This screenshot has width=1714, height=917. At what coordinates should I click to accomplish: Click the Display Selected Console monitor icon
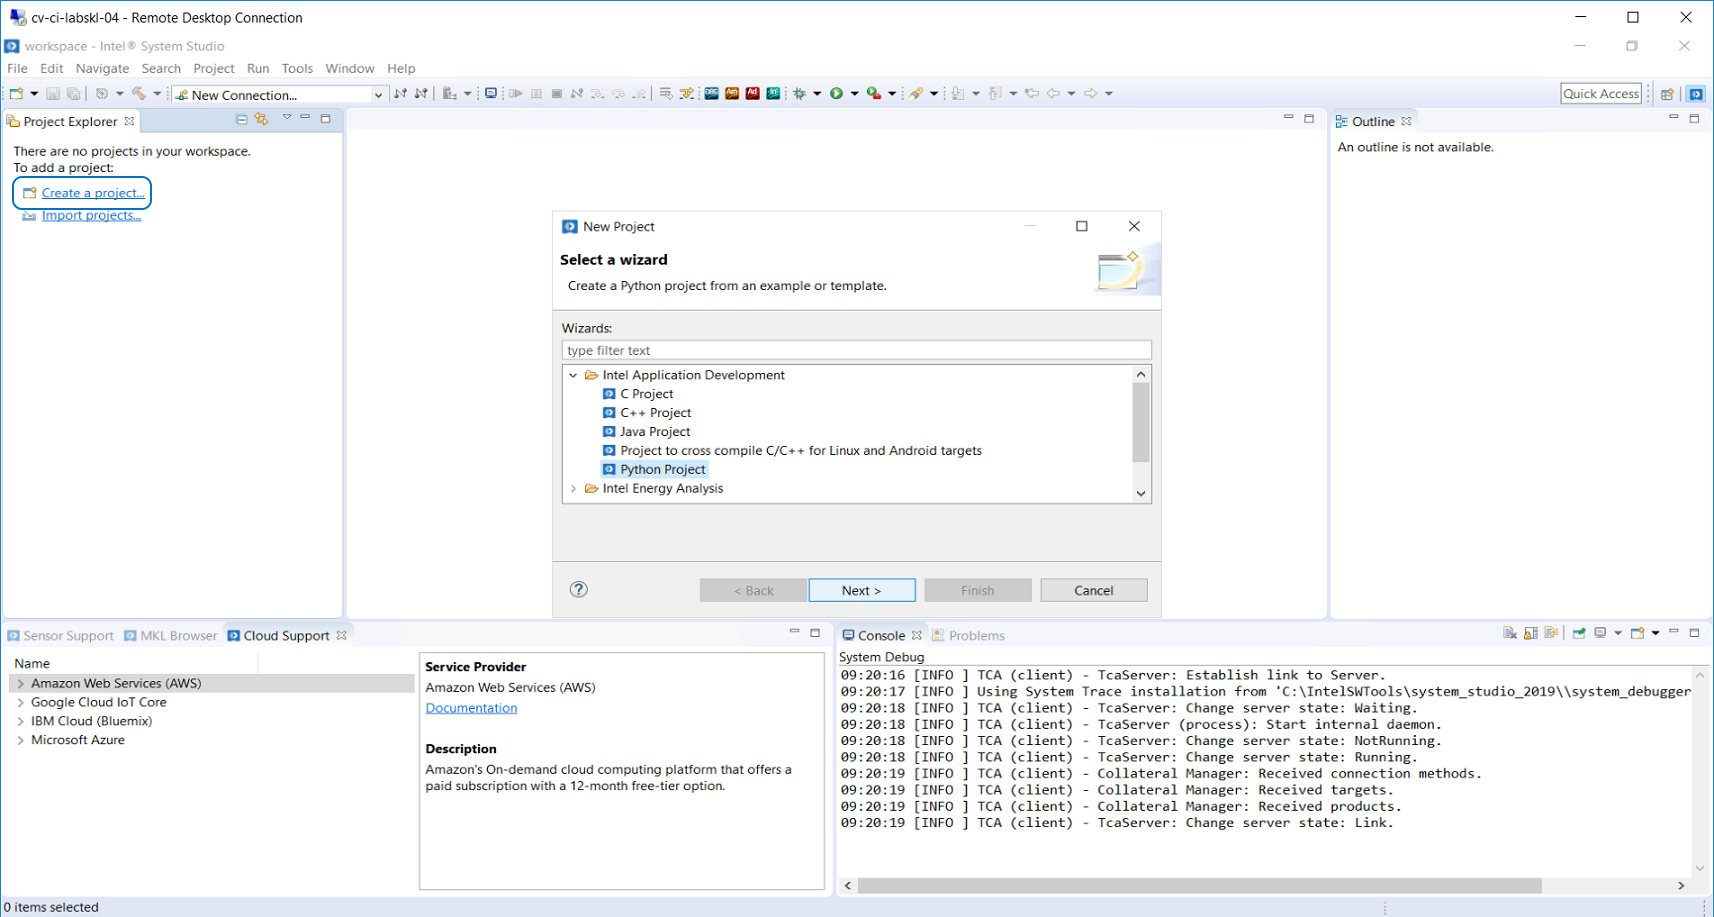(1601, 633)
